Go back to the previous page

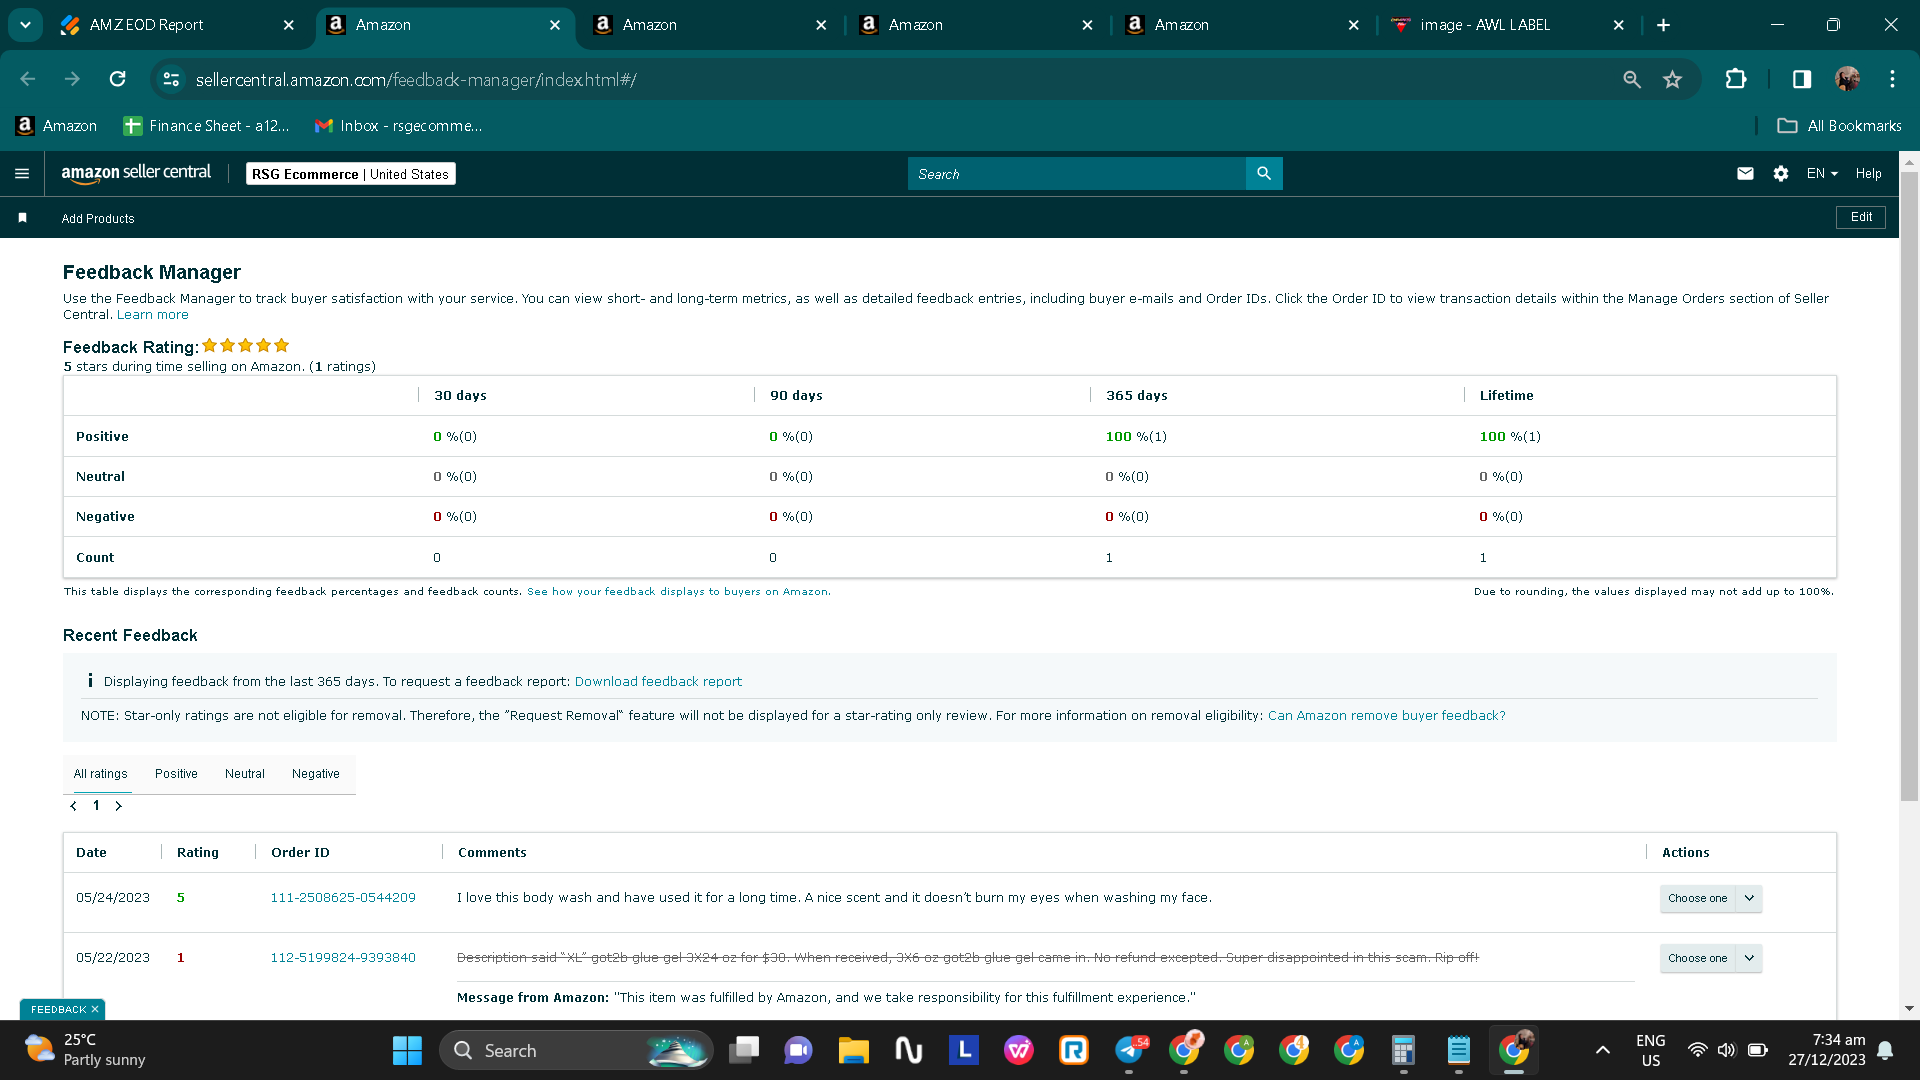28,79
